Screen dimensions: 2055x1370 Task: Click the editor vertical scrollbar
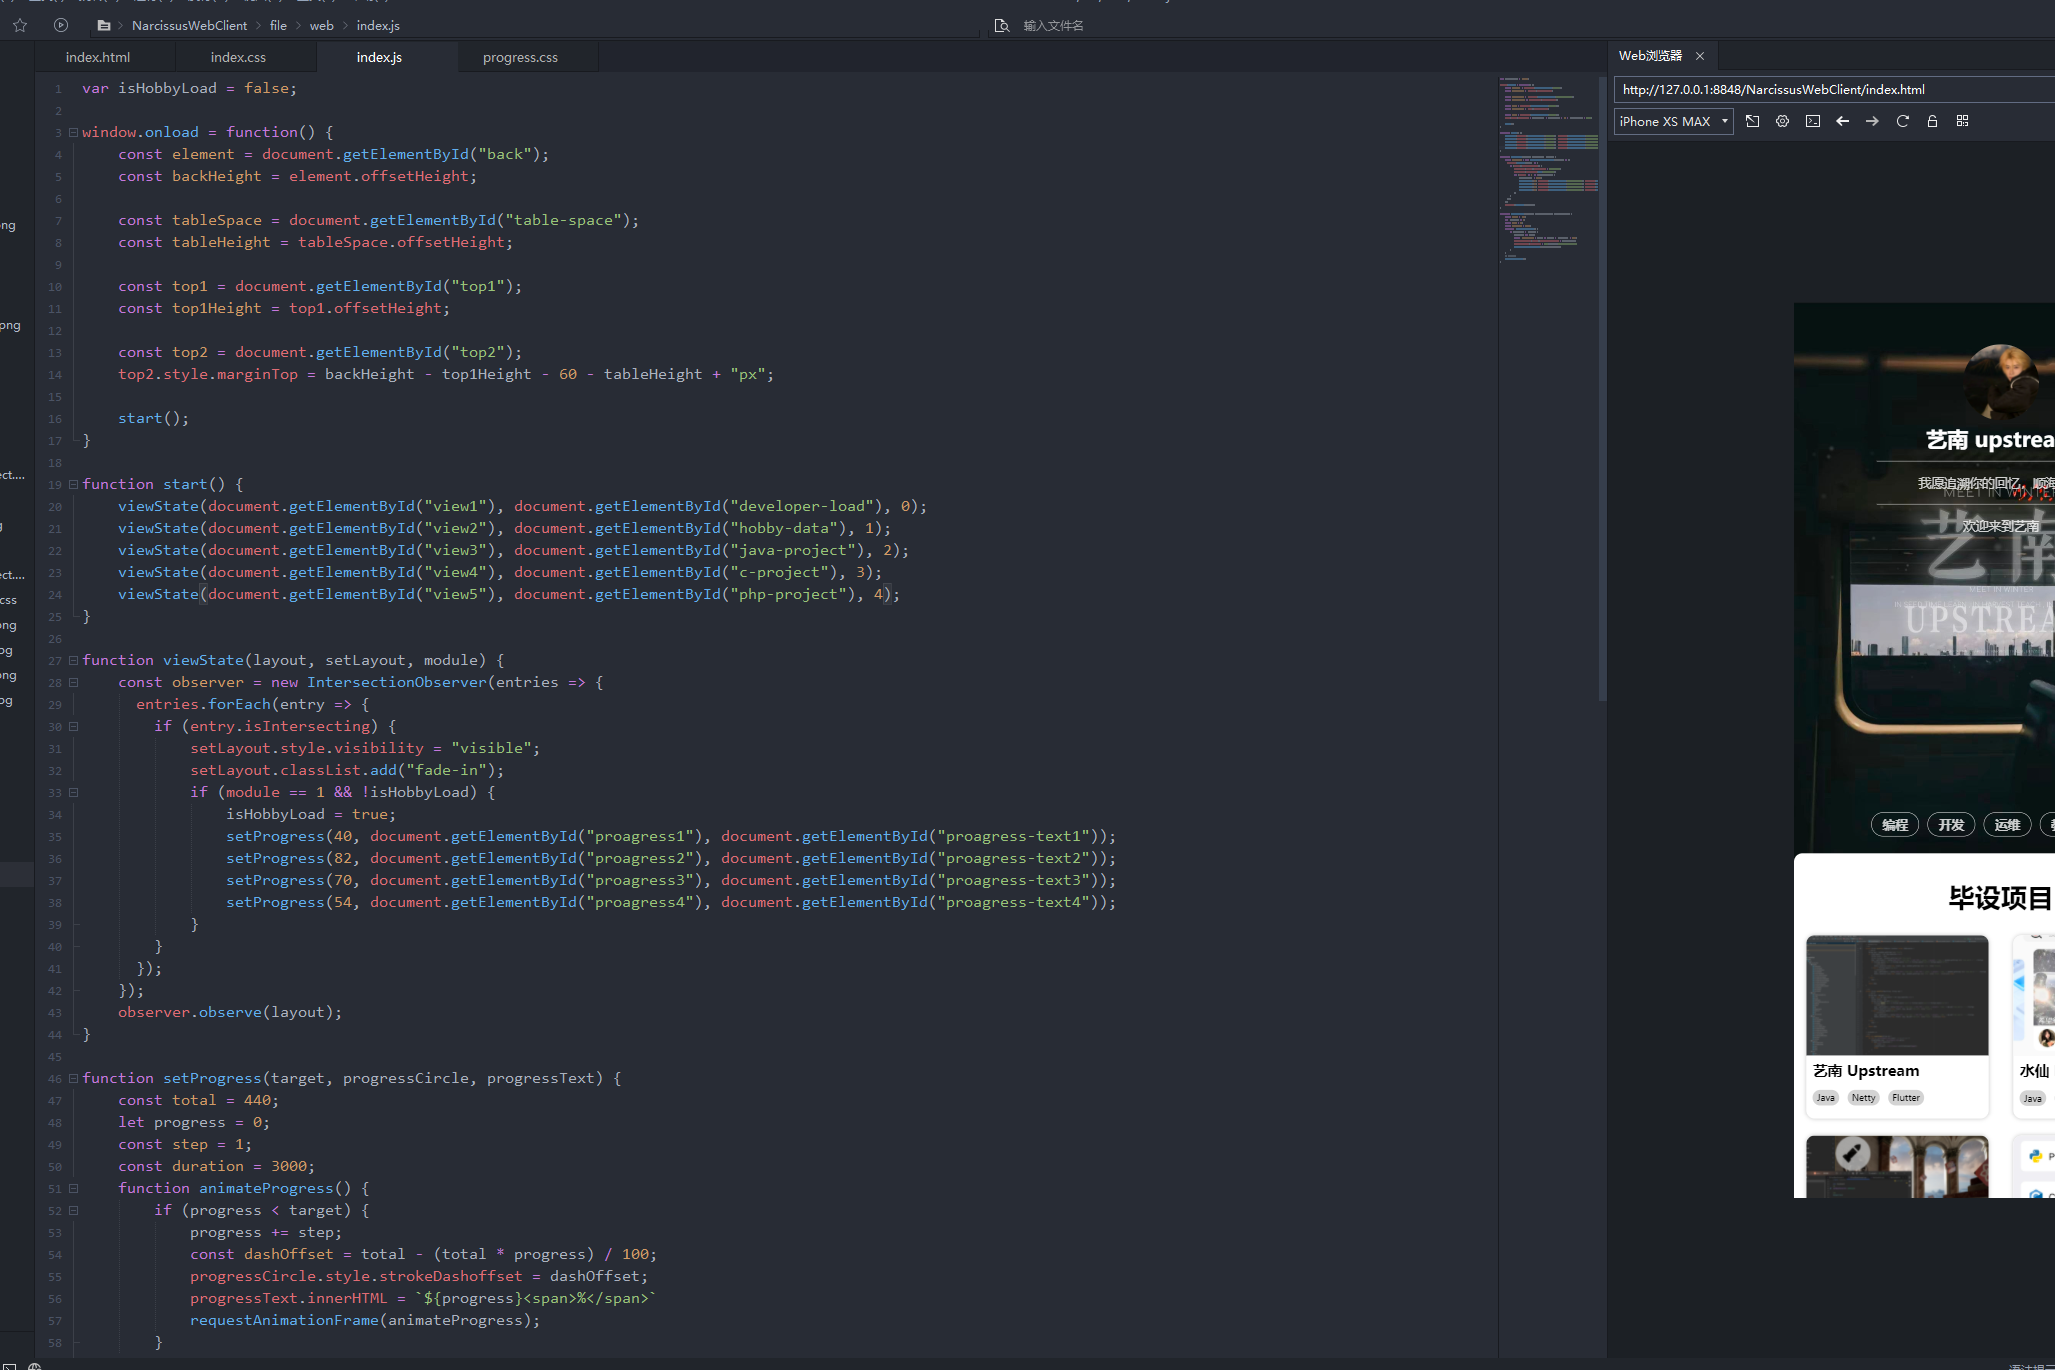(1602, 388)
